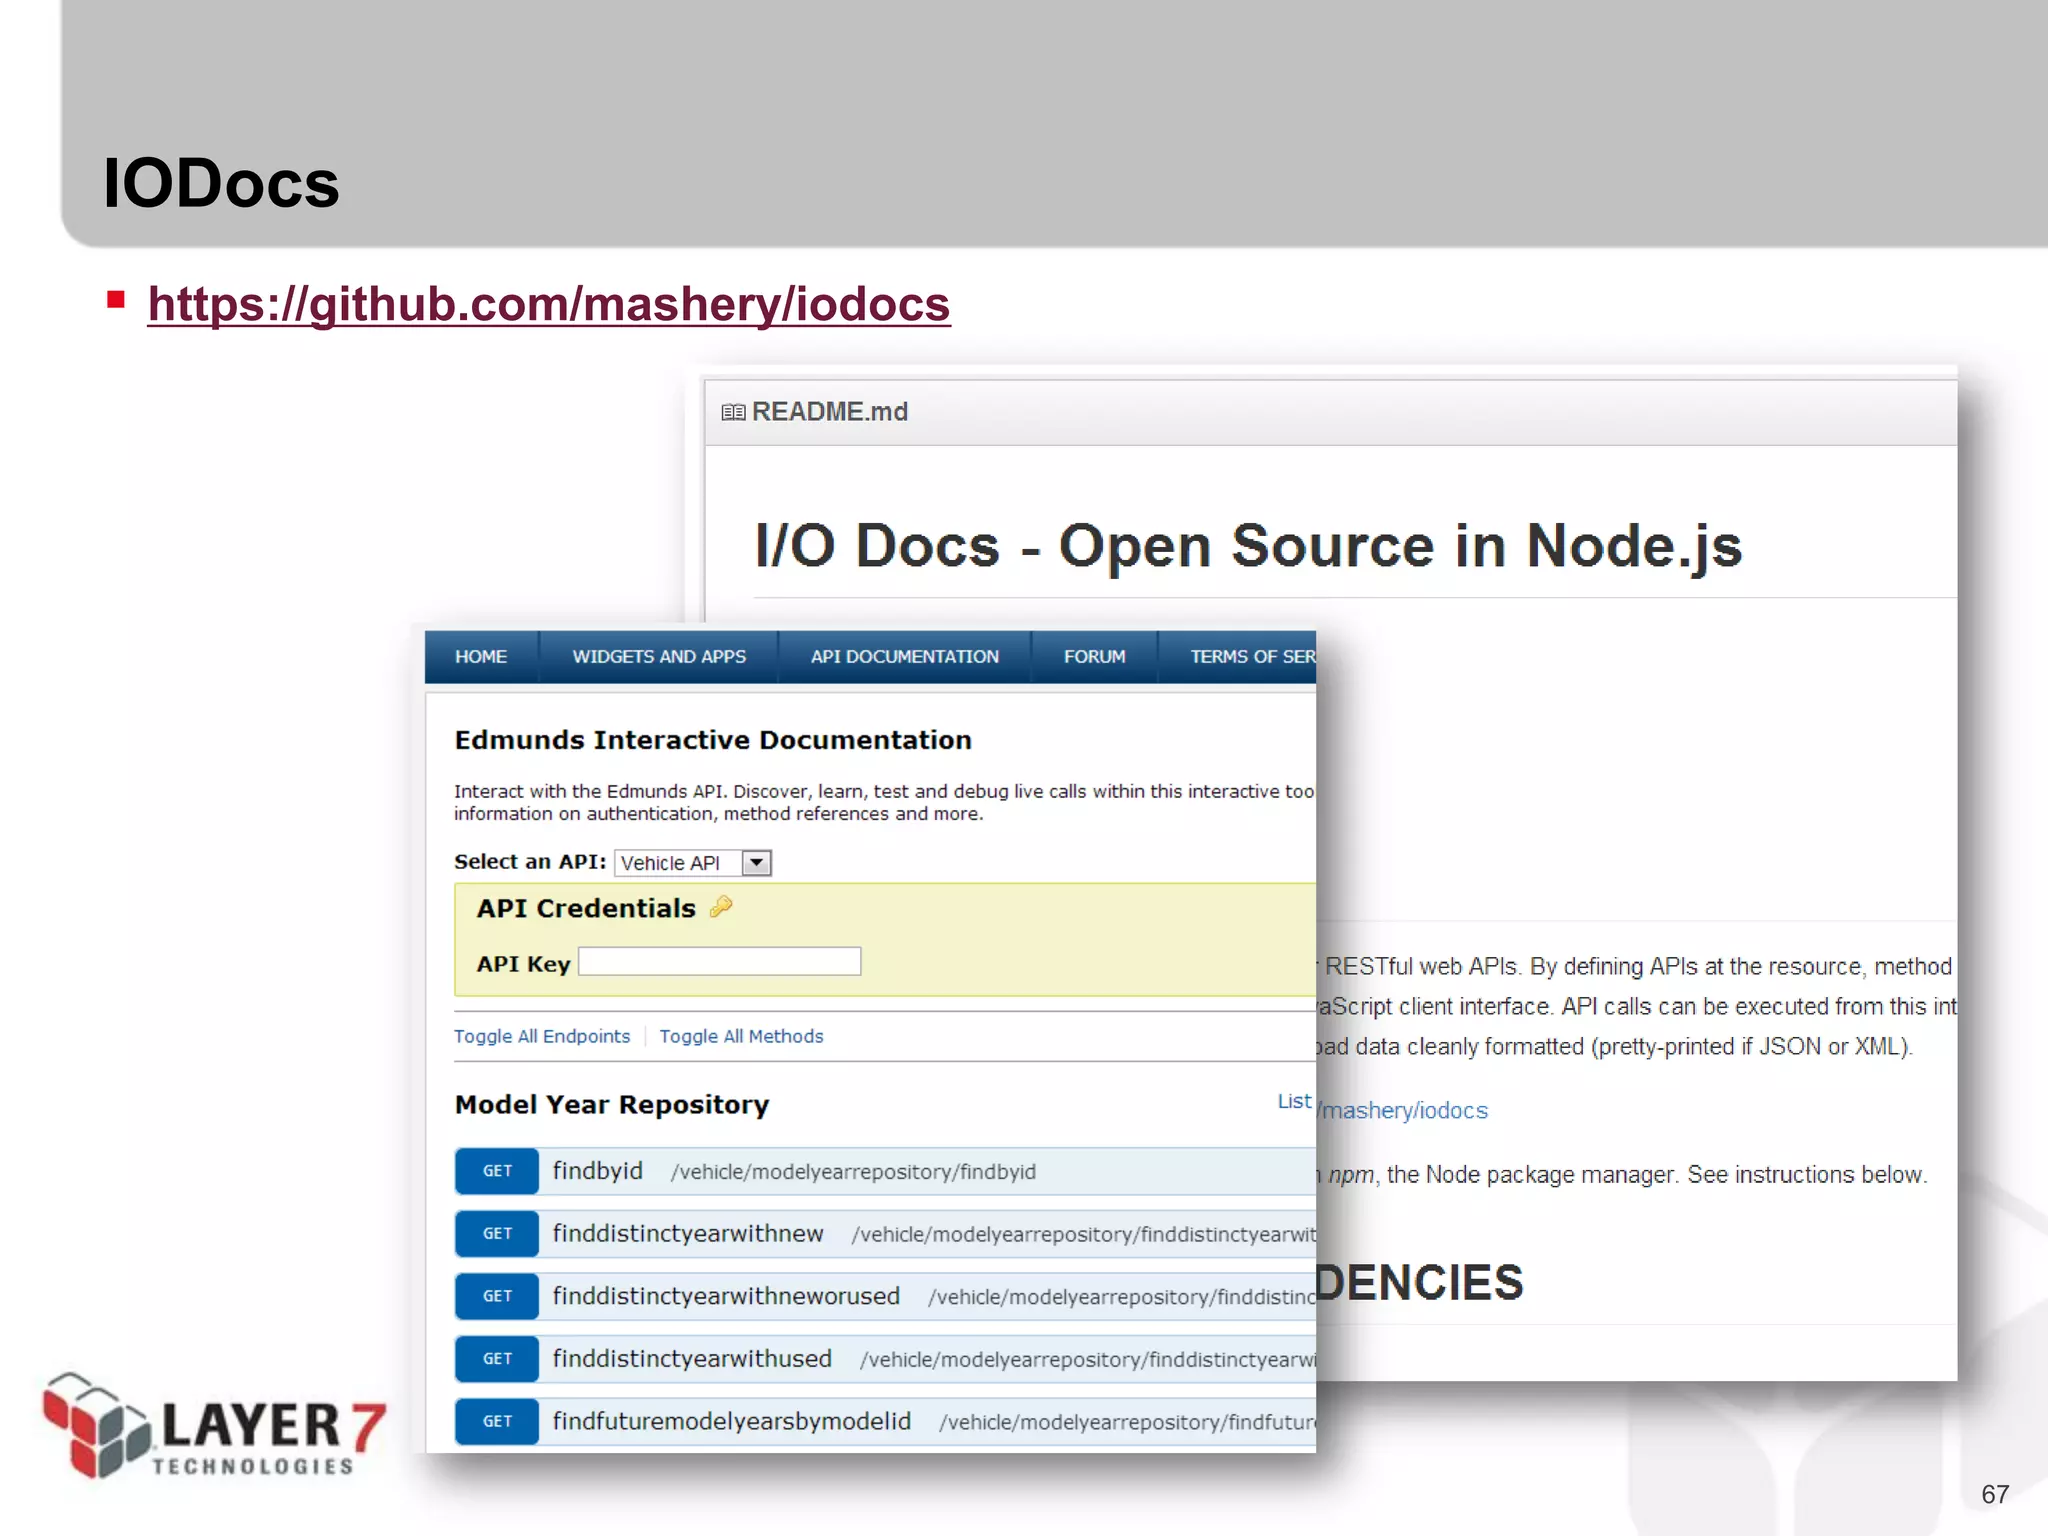Click the API Key input field
The image size is (2048, 1536).
[x=720, y=961]
